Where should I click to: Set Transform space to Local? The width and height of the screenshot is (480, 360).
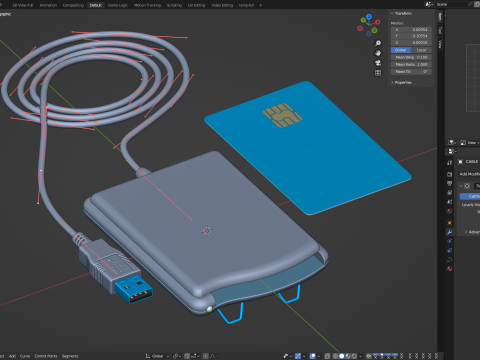421,50
